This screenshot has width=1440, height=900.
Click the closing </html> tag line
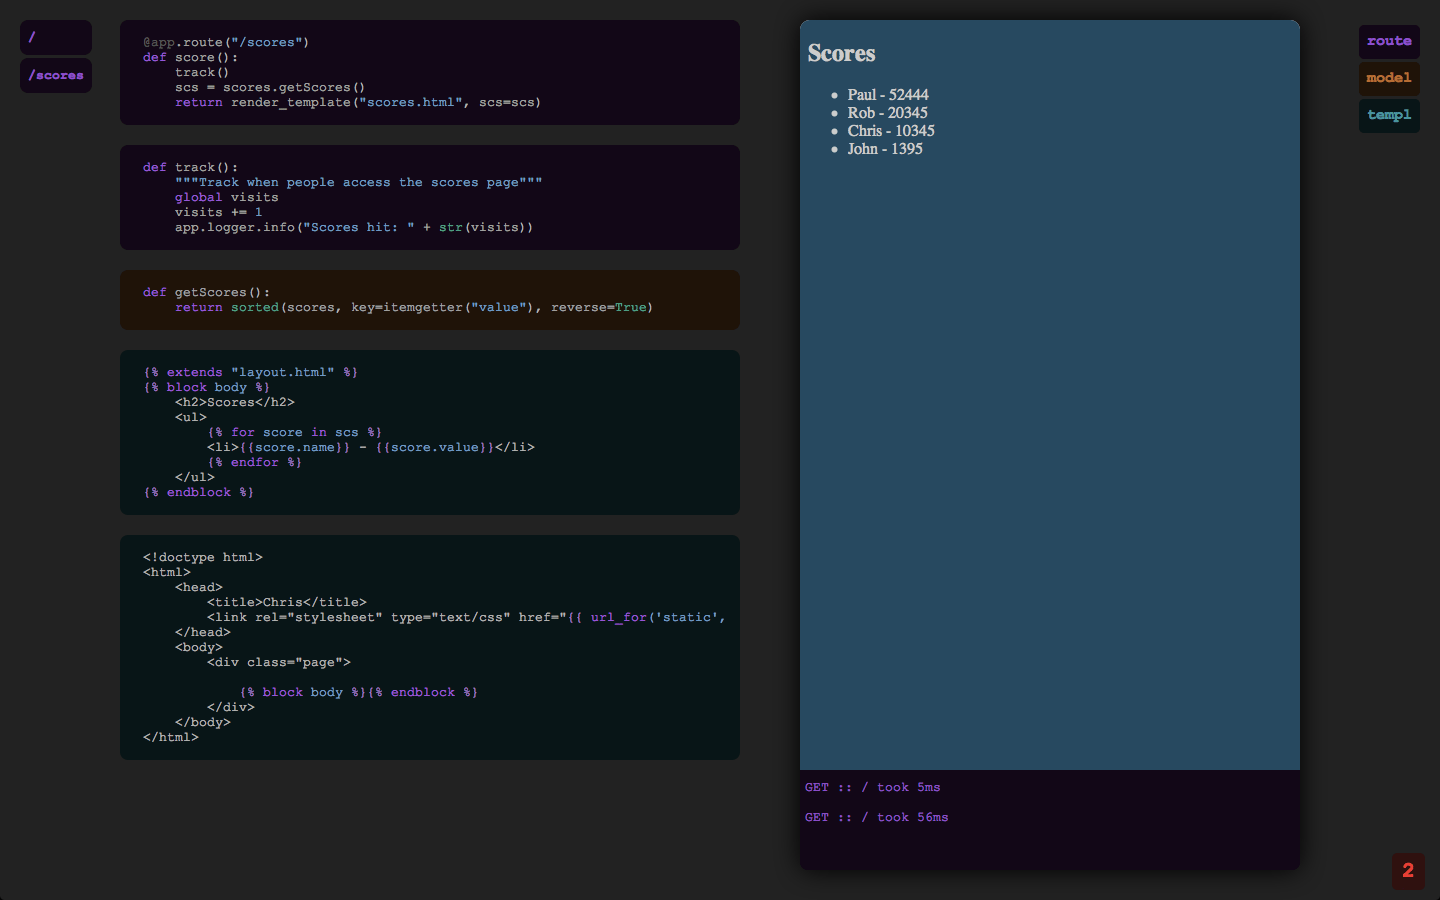[x=170, y=737]
